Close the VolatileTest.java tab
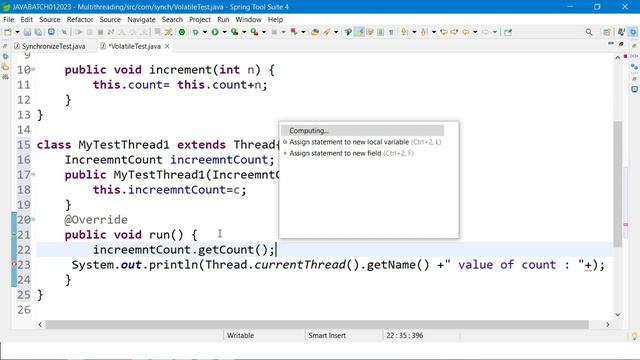This screenshot has width=640, height=360. click(167, 47)
